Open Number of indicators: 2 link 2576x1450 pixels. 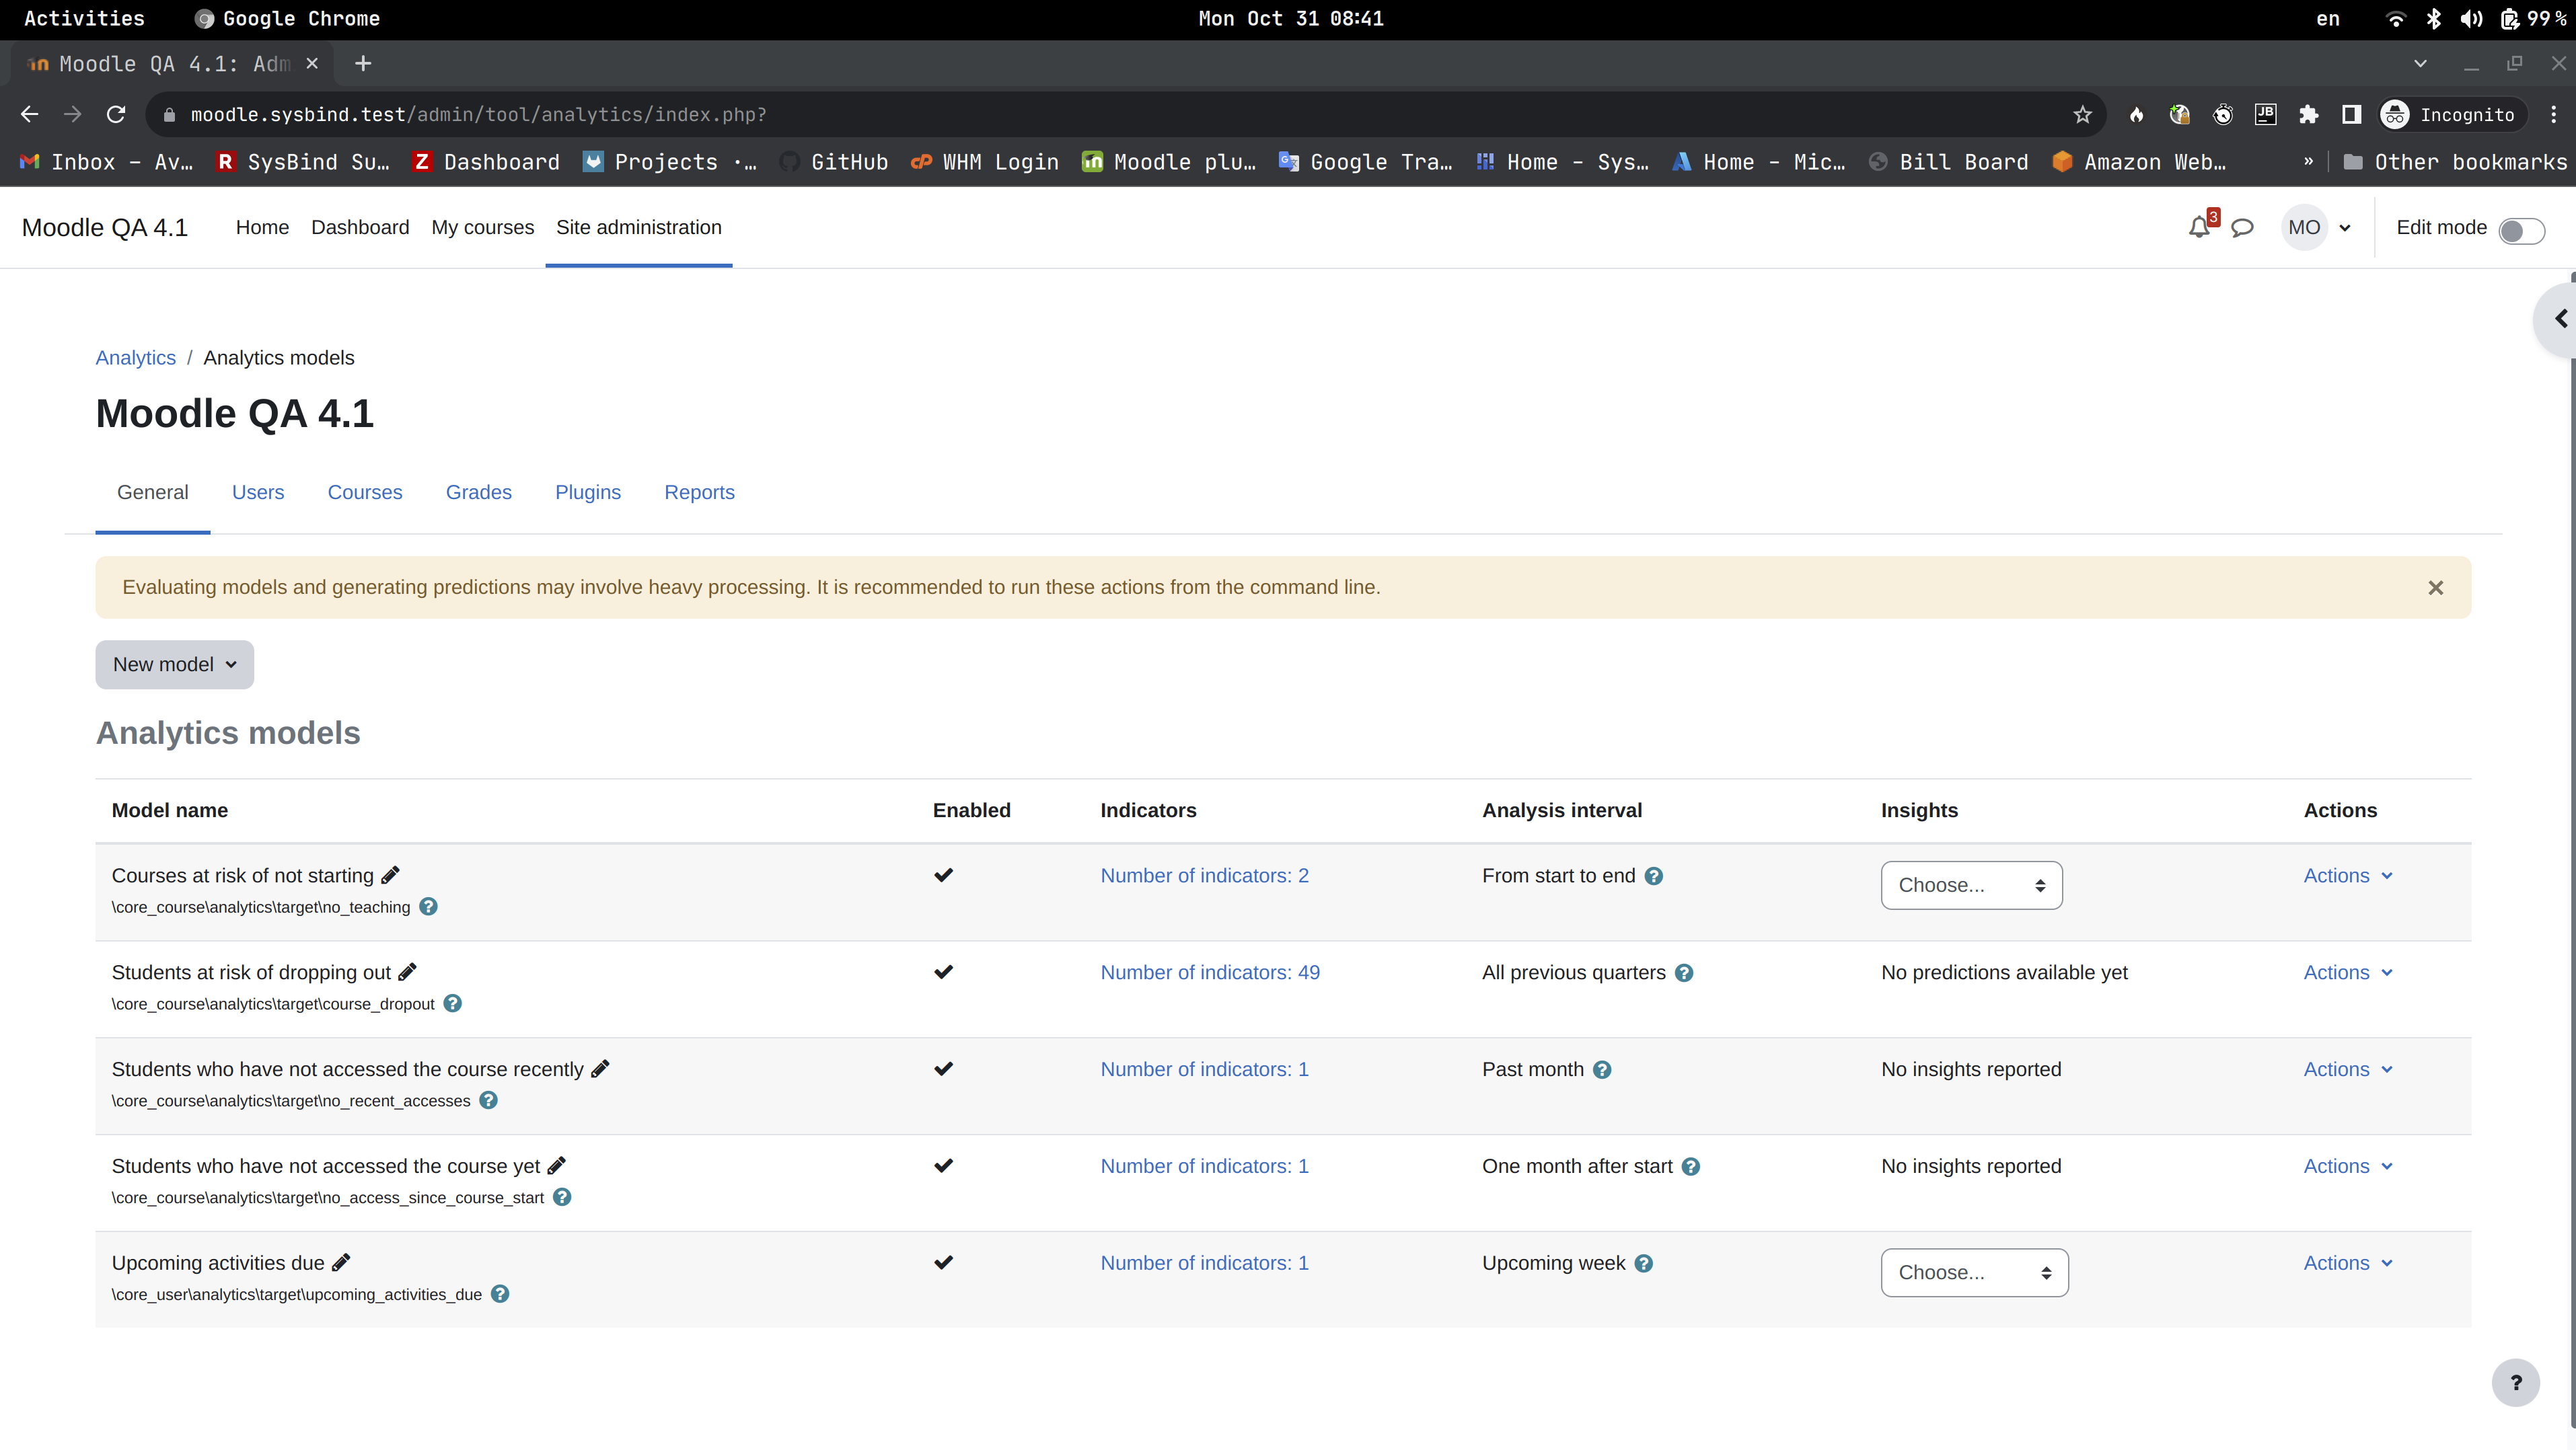click(x=1204, y=876)
